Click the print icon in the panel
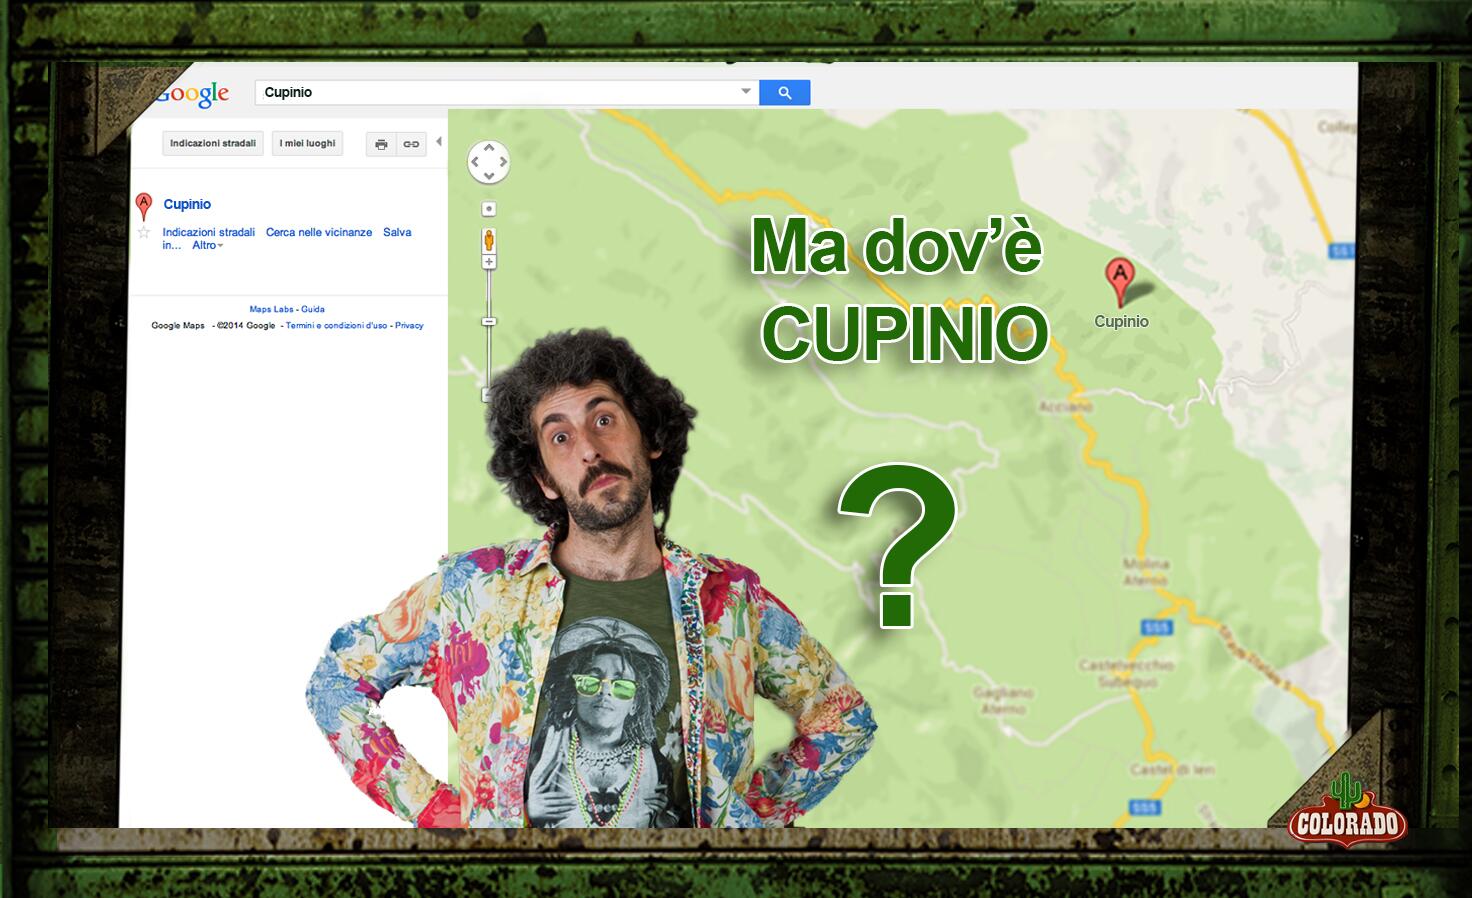The width and height of the screenshot is (1472, 898). tap(381, 143)
